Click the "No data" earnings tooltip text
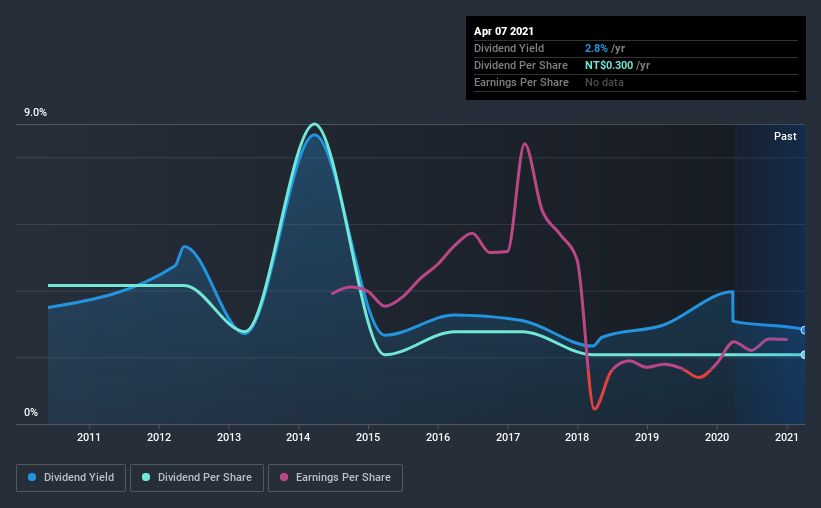Image resolution: width=821 pixels, height=508 pixels. point(604,82)
